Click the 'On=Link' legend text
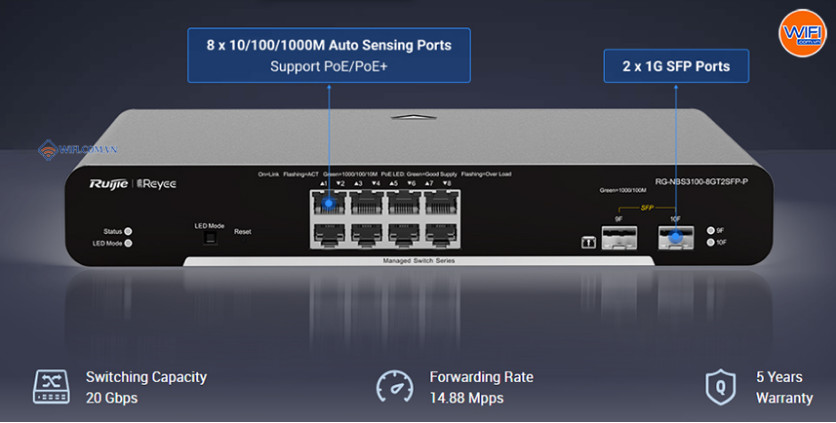The image size is (836, 423). [x=269, y=174]
